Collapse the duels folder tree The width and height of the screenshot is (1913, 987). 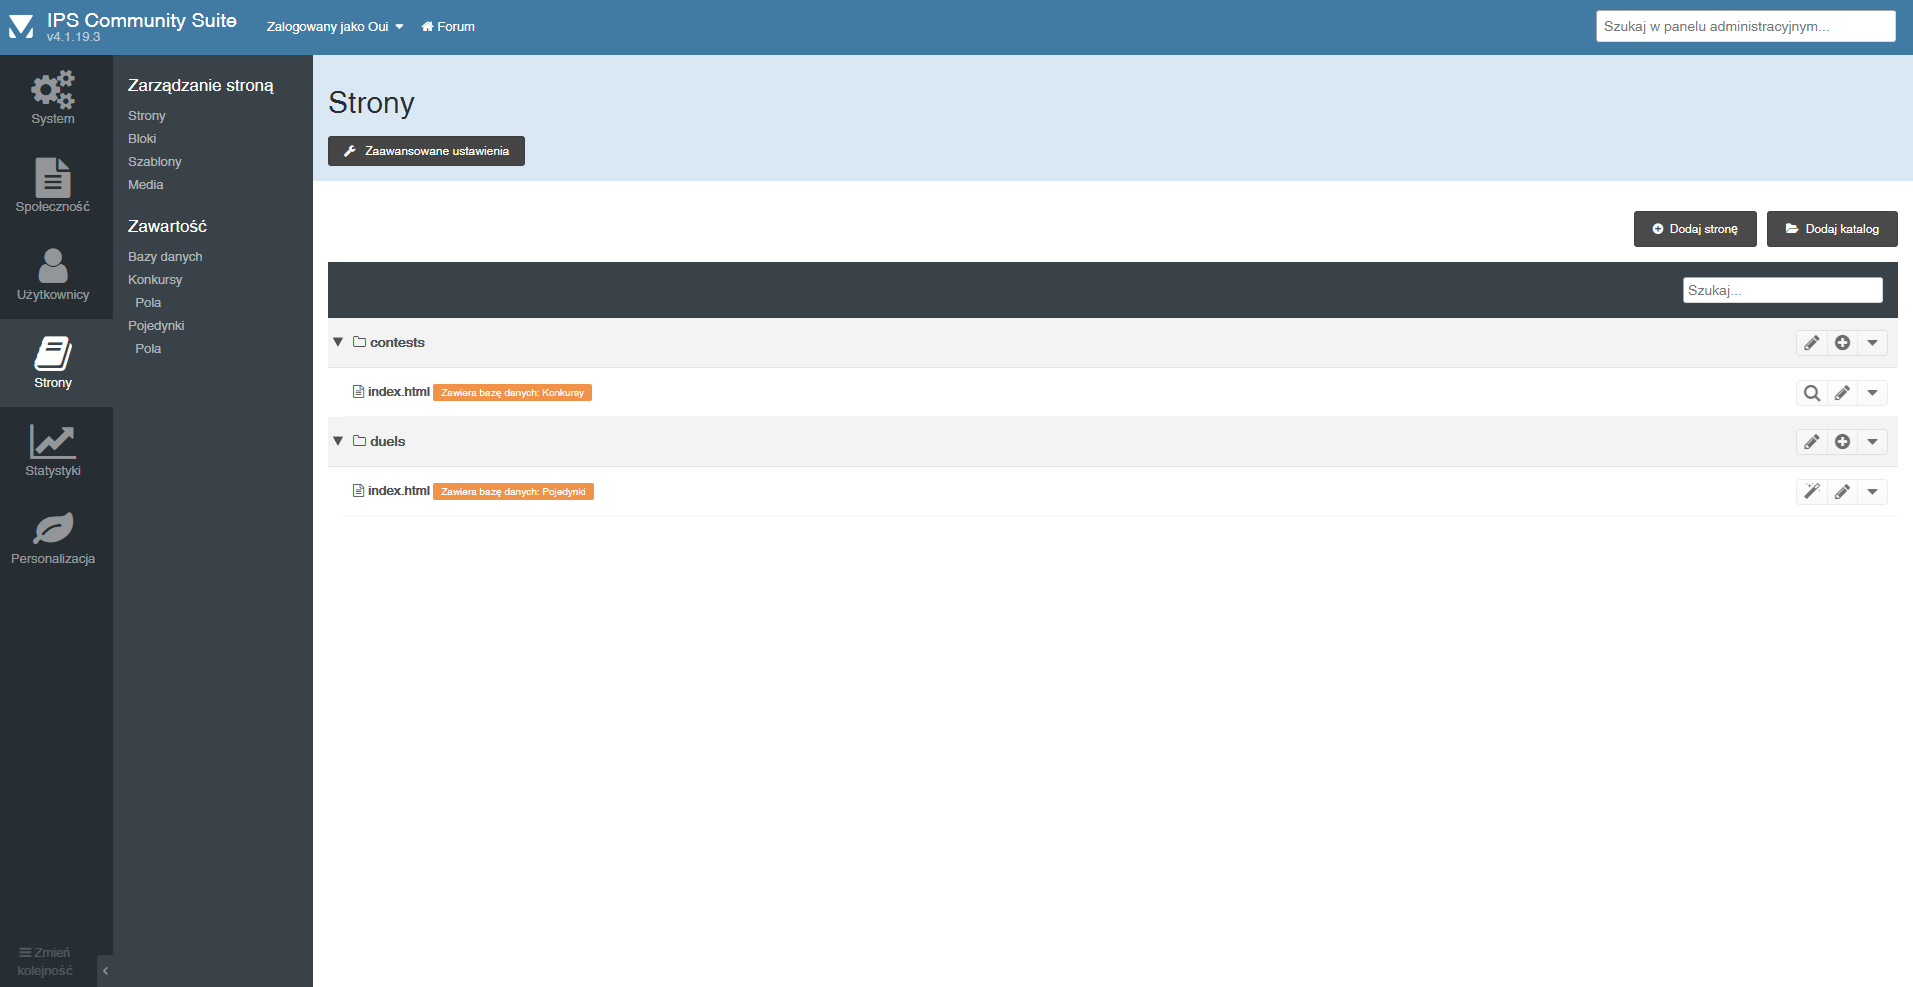coord(338,441)
